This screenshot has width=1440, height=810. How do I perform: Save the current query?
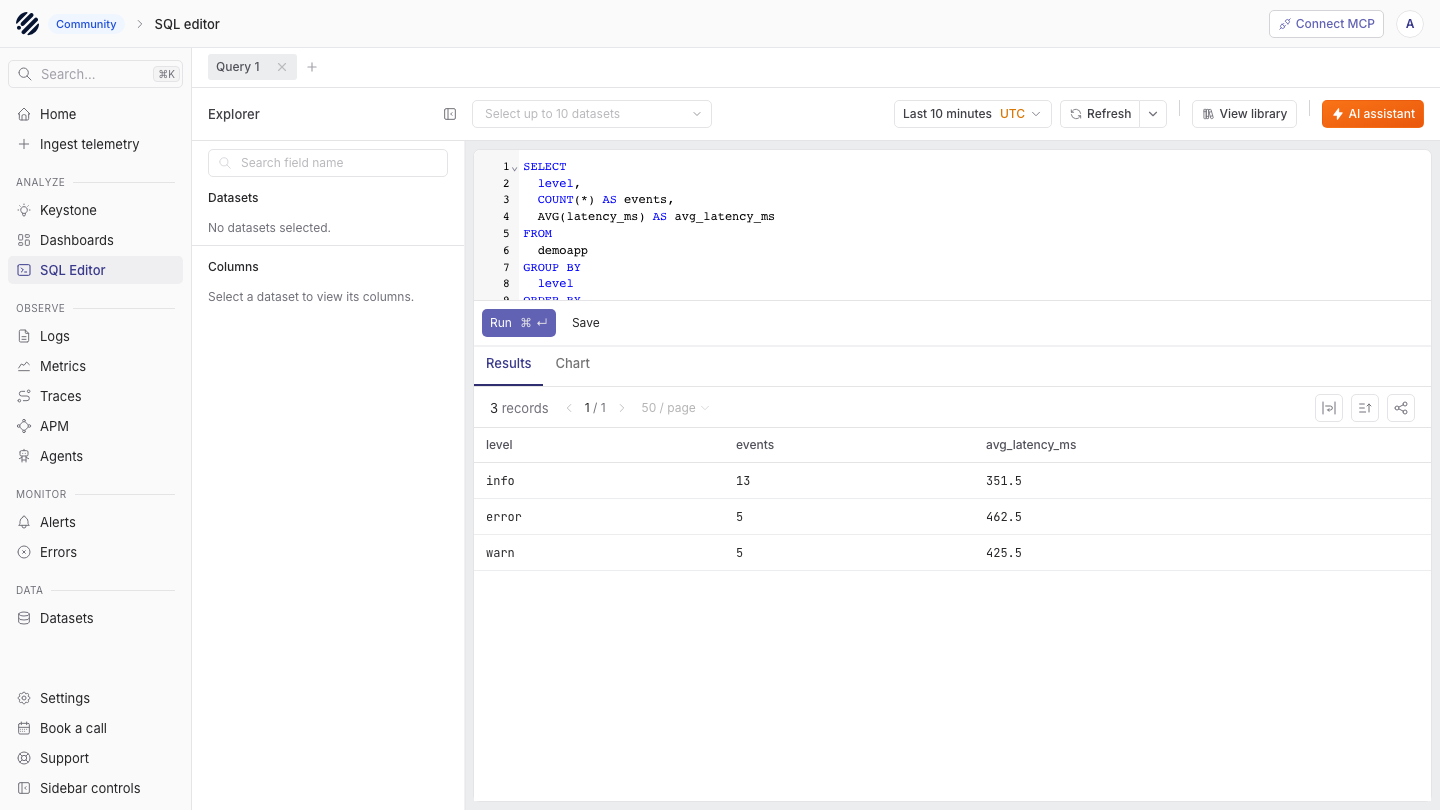(x=586, y=323)
